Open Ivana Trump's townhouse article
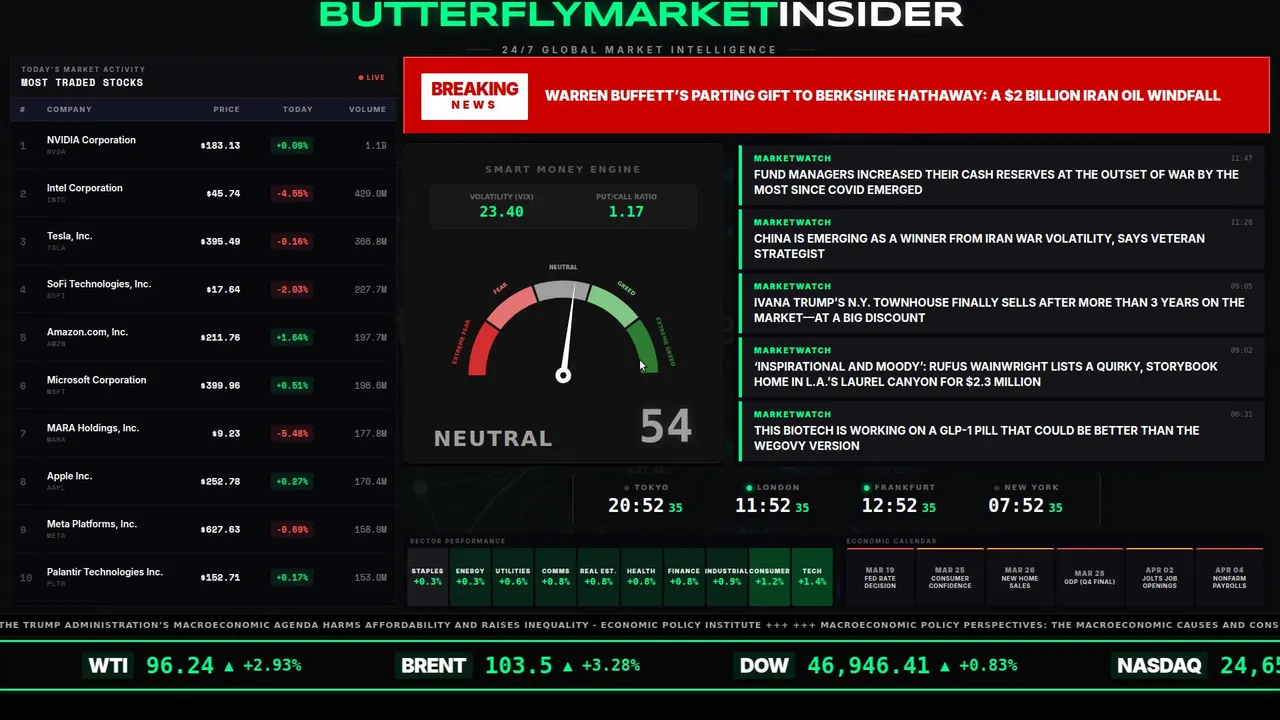 (1002, 302)
